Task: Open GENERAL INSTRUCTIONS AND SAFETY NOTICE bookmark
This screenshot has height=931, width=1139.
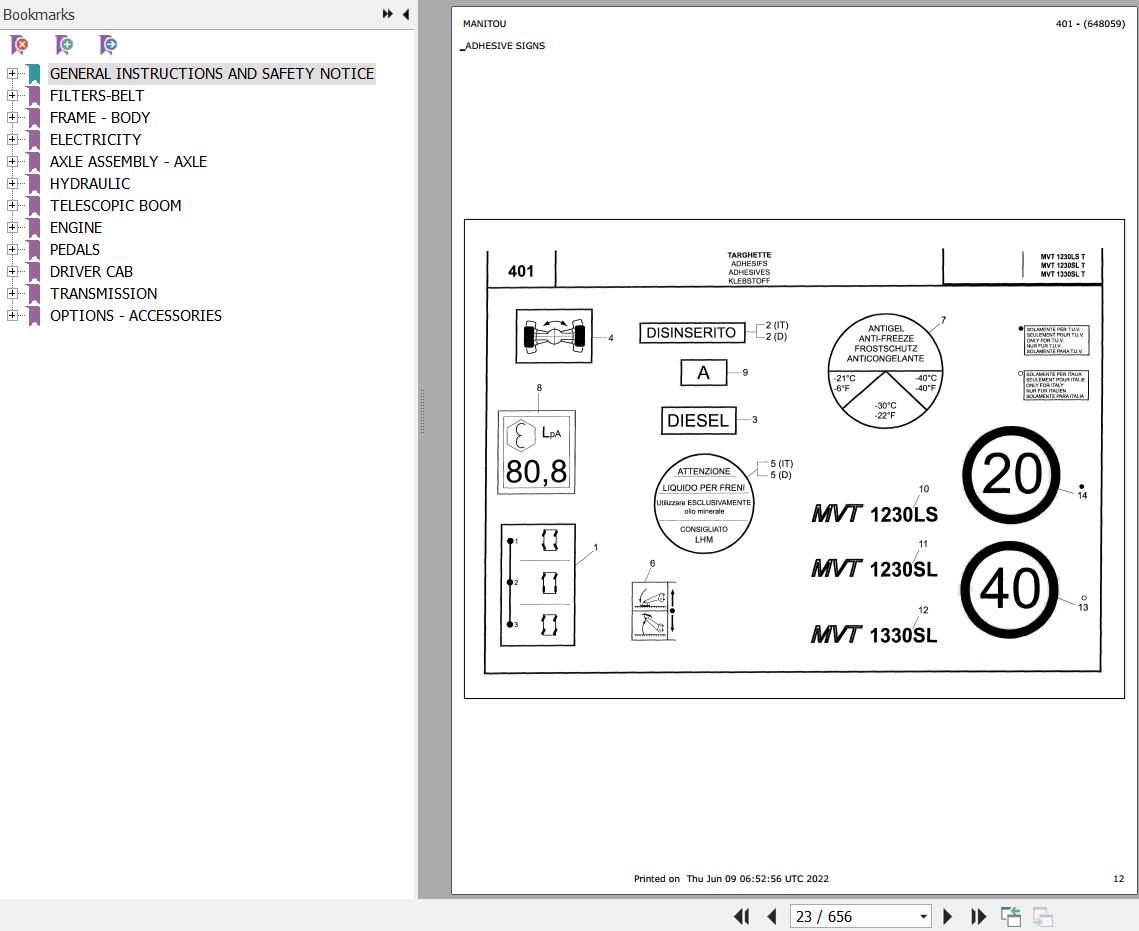Action: coord(212,73)
